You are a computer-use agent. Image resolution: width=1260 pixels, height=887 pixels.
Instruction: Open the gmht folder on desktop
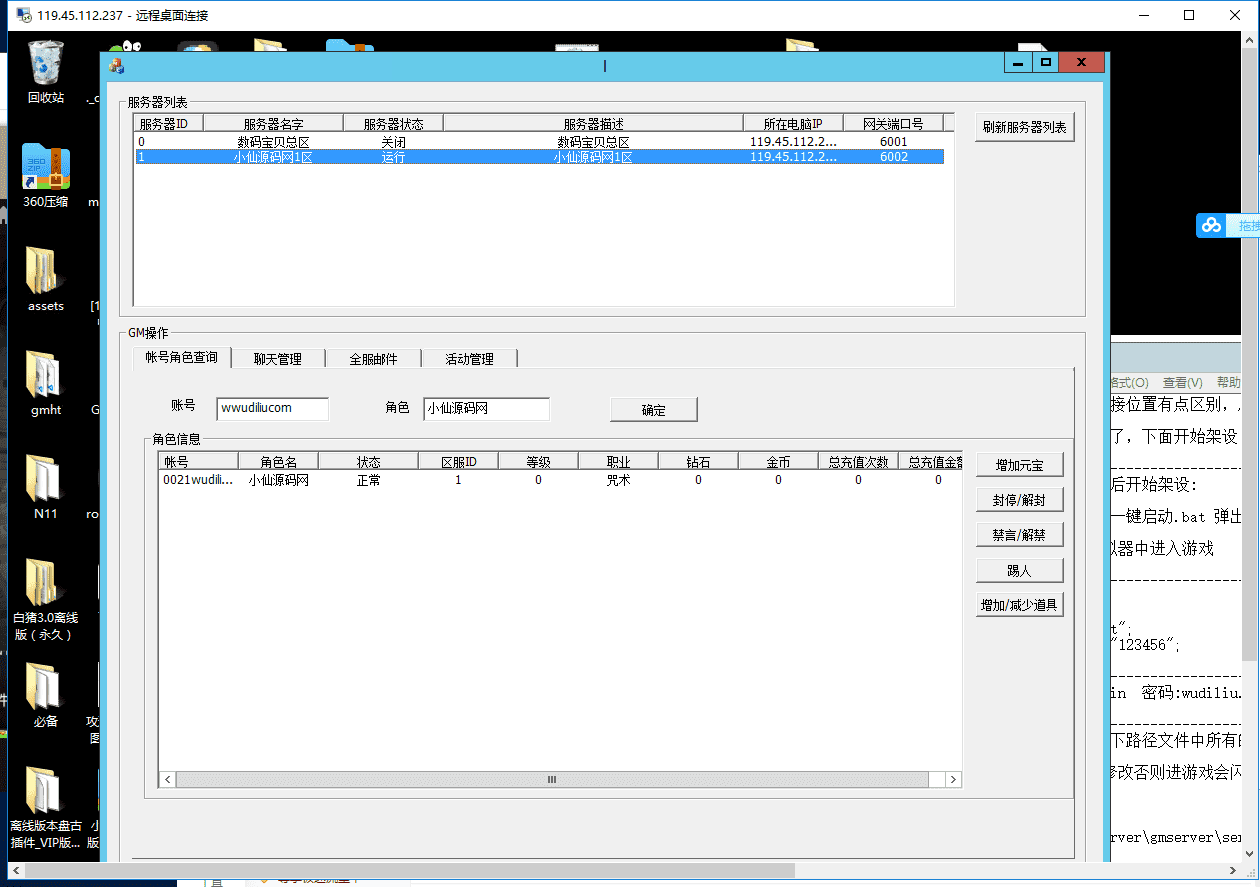[x=46, y=383]
